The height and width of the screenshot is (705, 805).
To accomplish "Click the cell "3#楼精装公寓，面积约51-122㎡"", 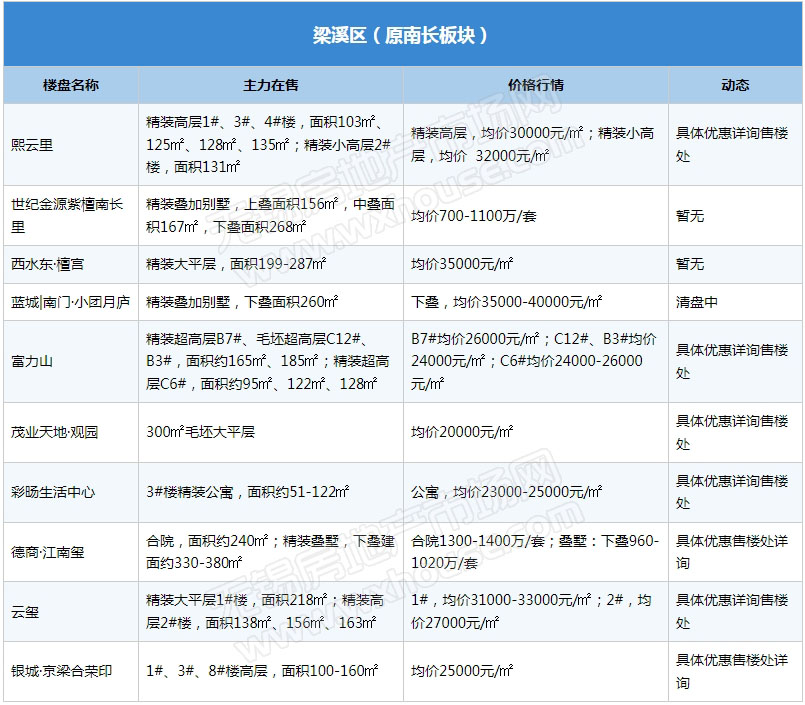I will pos(247,492).
